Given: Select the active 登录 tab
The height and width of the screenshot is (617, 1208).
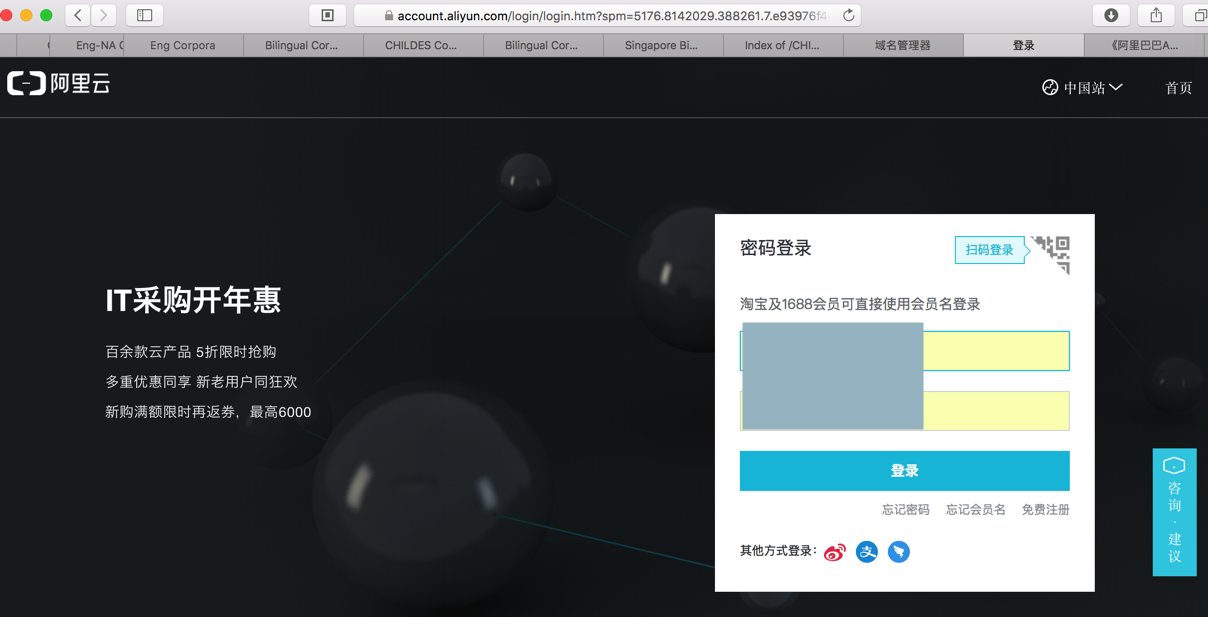Looking at the screenshot, I should click(x=1023, y=45).
